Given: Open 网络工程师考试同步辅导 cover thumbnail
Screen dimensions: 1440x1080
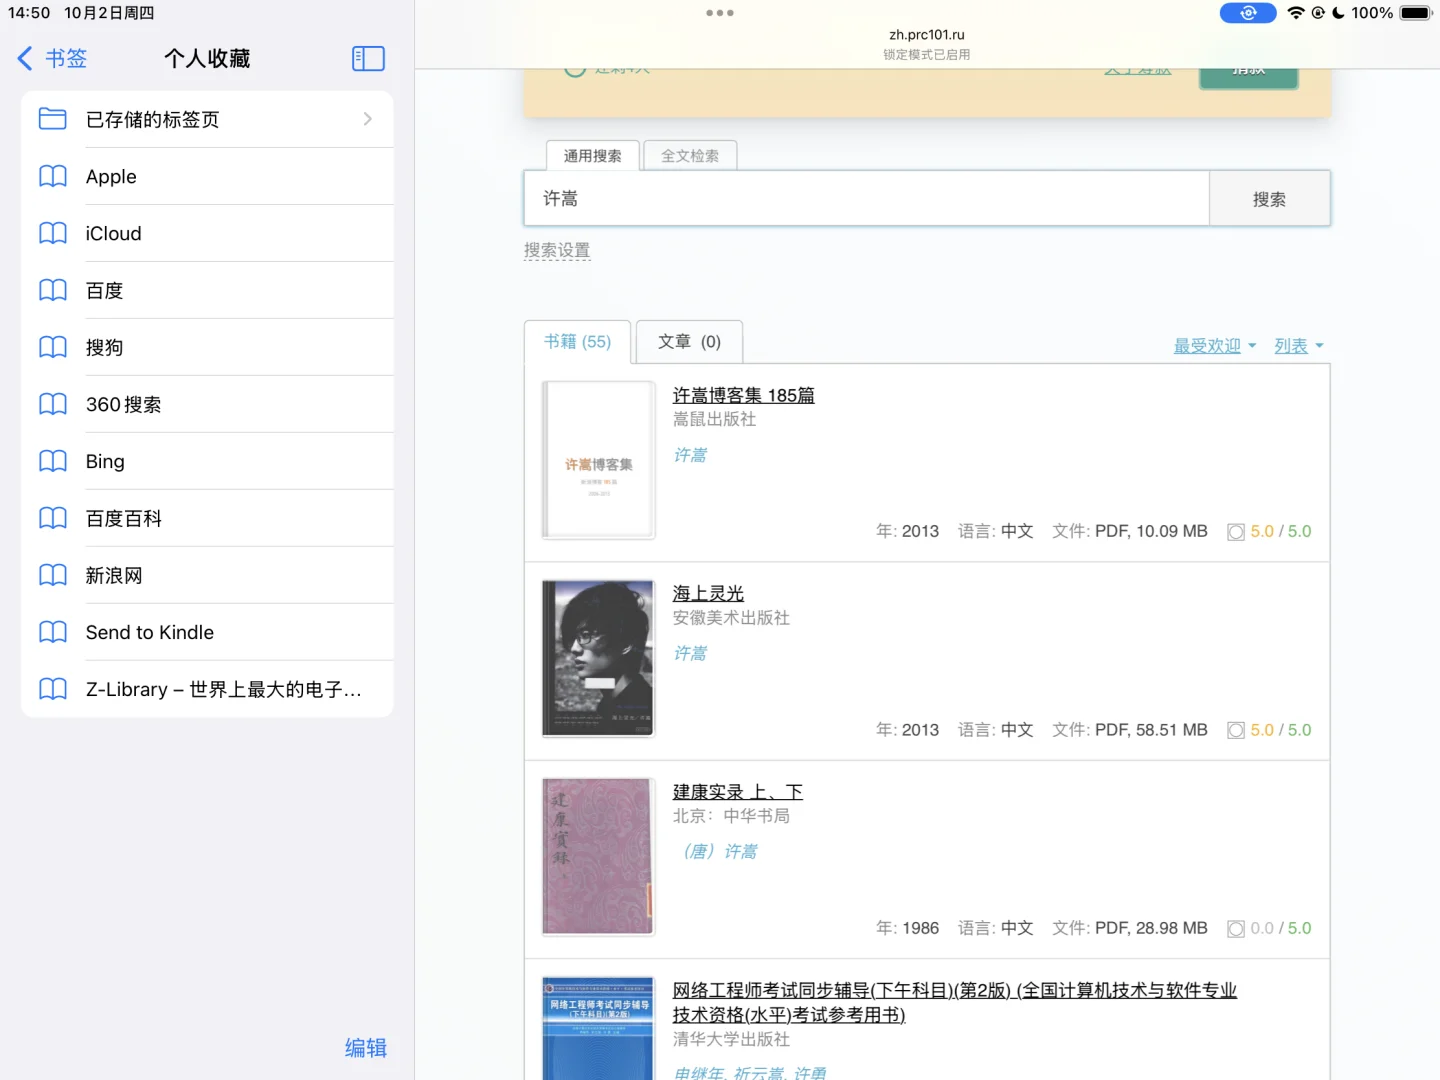Looking at the screenshot, I should [x=598, y=1029].
